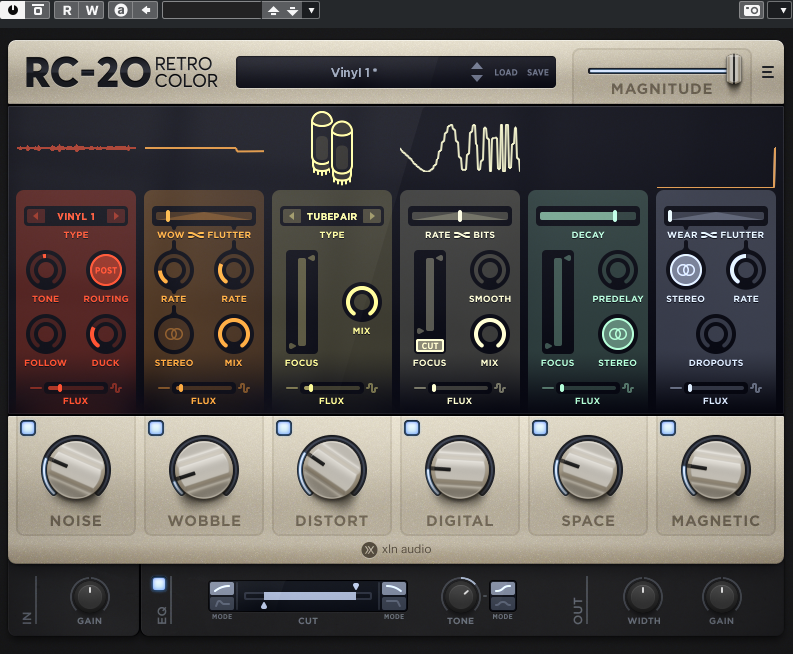Image resolution: width=793 pixels, height=654 pixels.
Task: Enable the NOISE module checkbox
Action: (x=28, y=428)
